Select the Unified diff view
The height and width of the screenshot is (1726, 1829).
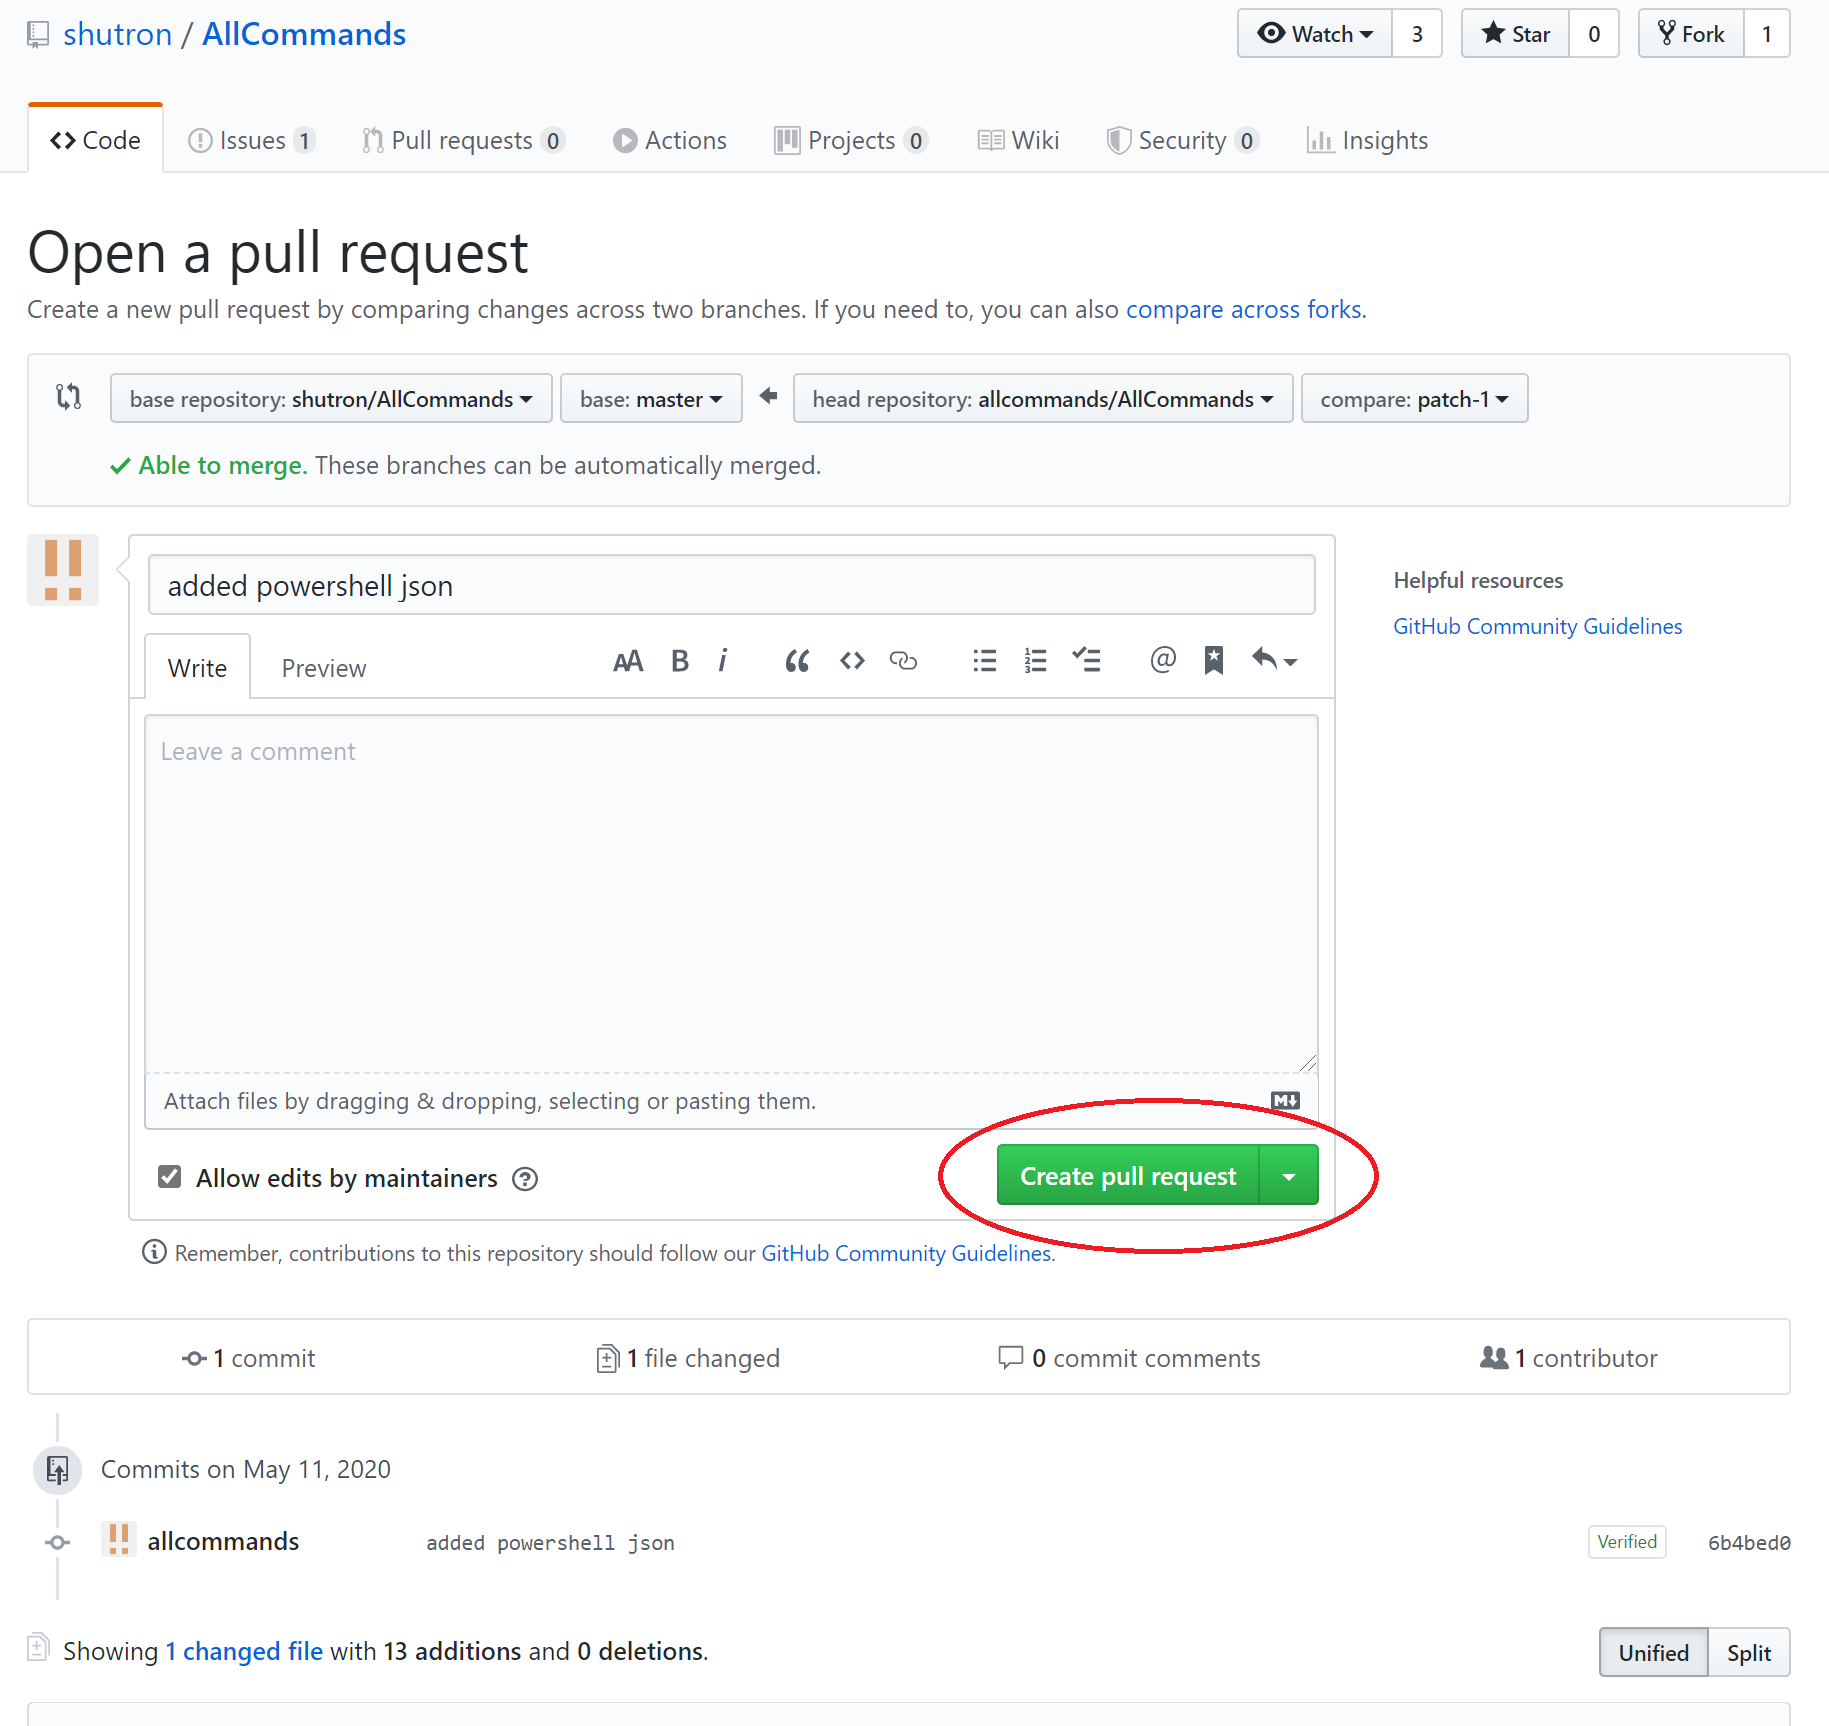click(1654, 1653)
